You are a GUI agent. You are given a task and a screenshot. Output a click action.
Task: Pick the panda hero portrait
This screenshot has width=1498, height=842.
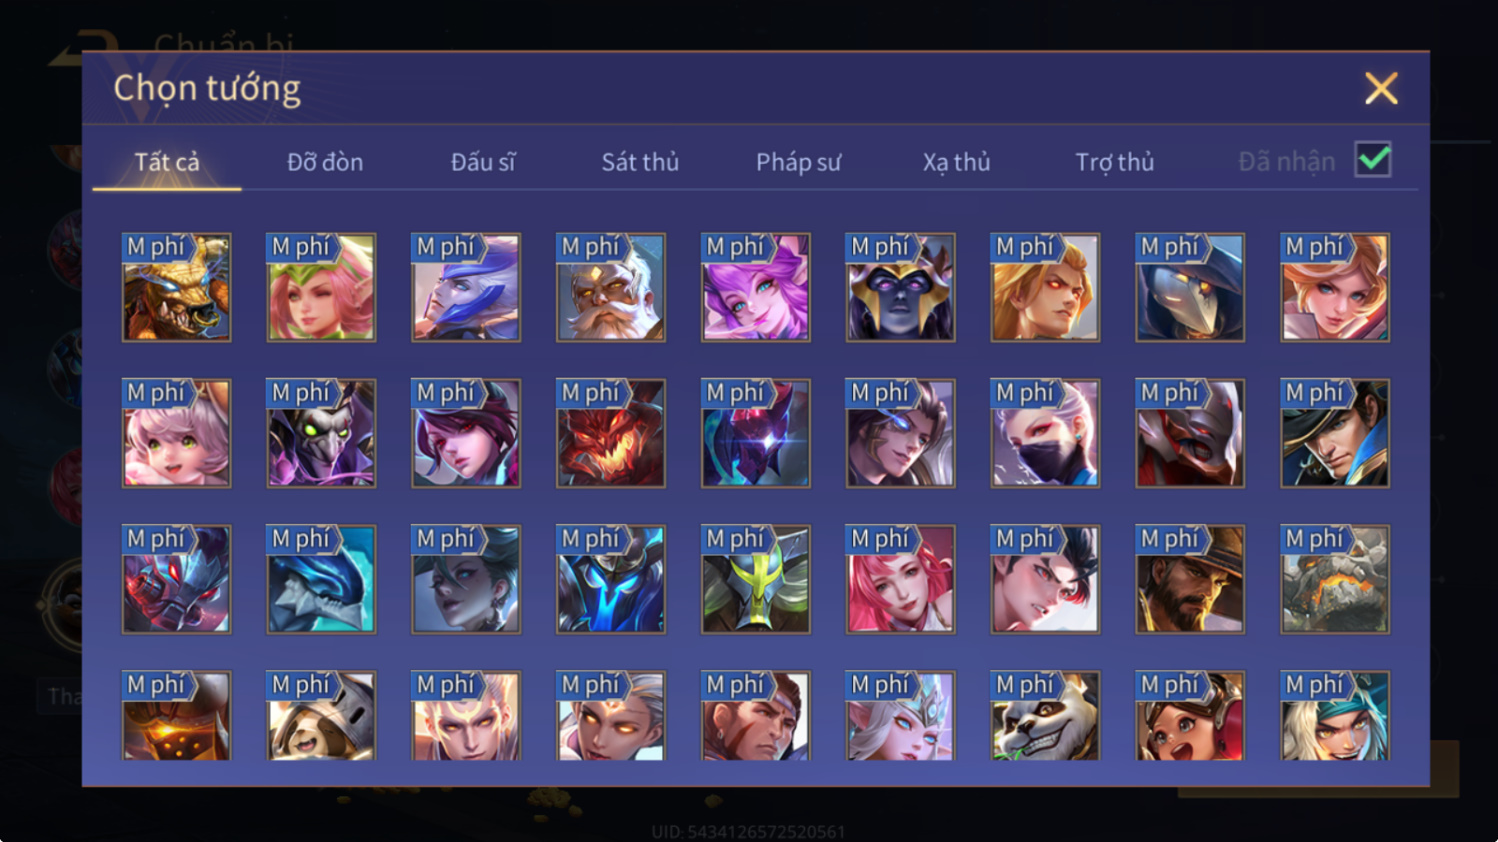pos(1045,716)
